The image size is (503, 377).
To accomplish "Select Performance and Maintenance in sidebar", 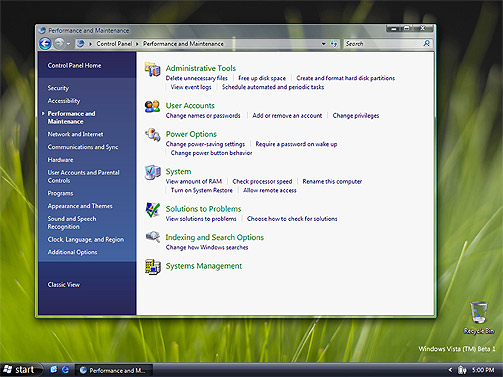I will 71,117.
